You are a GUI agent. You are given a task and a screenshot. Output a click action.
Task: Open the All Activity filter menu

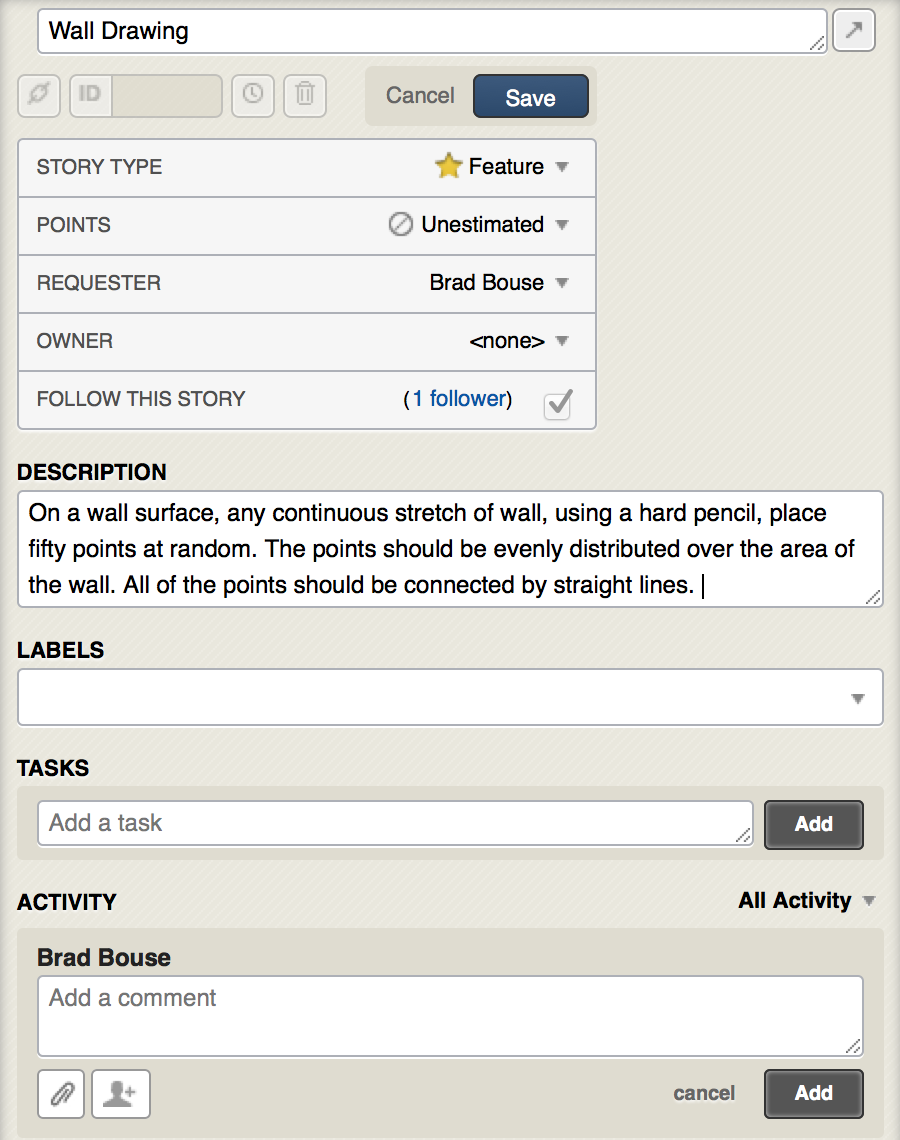(806, 901)
